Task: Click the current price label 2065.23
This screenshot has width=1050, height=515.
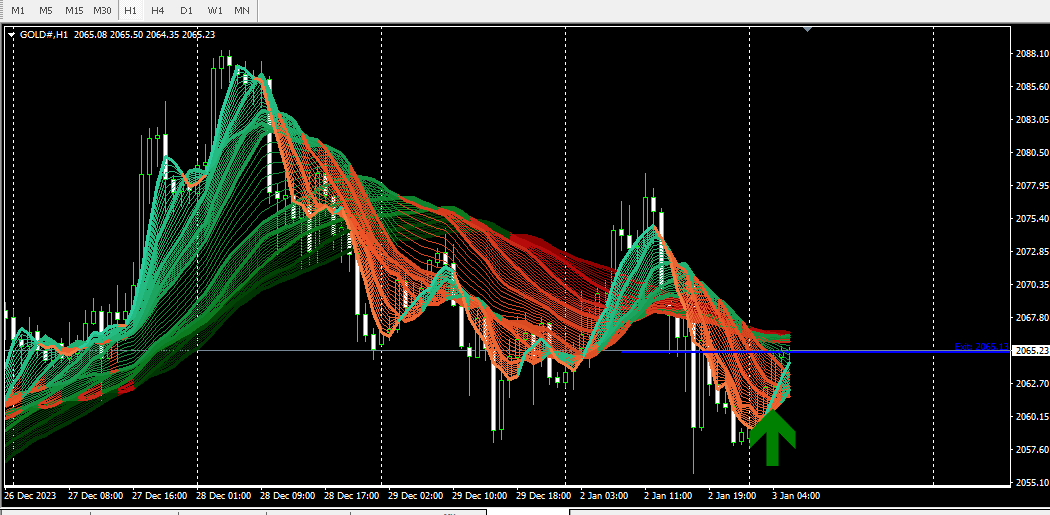Action: 1031,351
